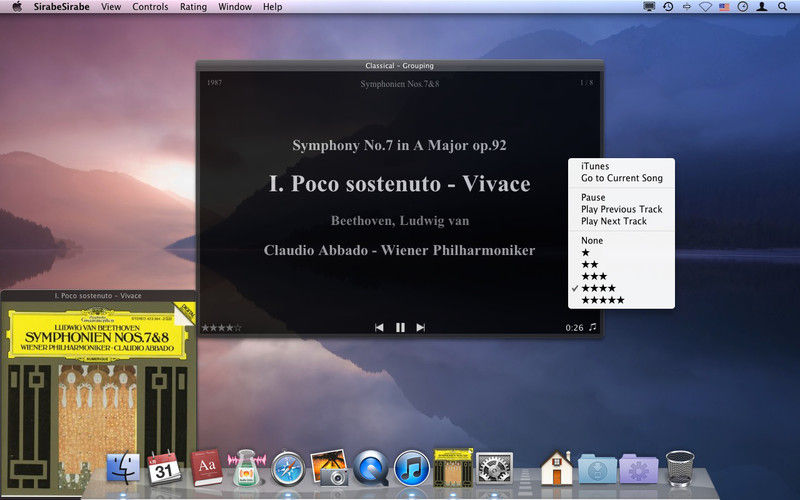Viewport: 800px width, 500px height.
Task: Choose Play Next Track from context menu
Action: [613, 221]
